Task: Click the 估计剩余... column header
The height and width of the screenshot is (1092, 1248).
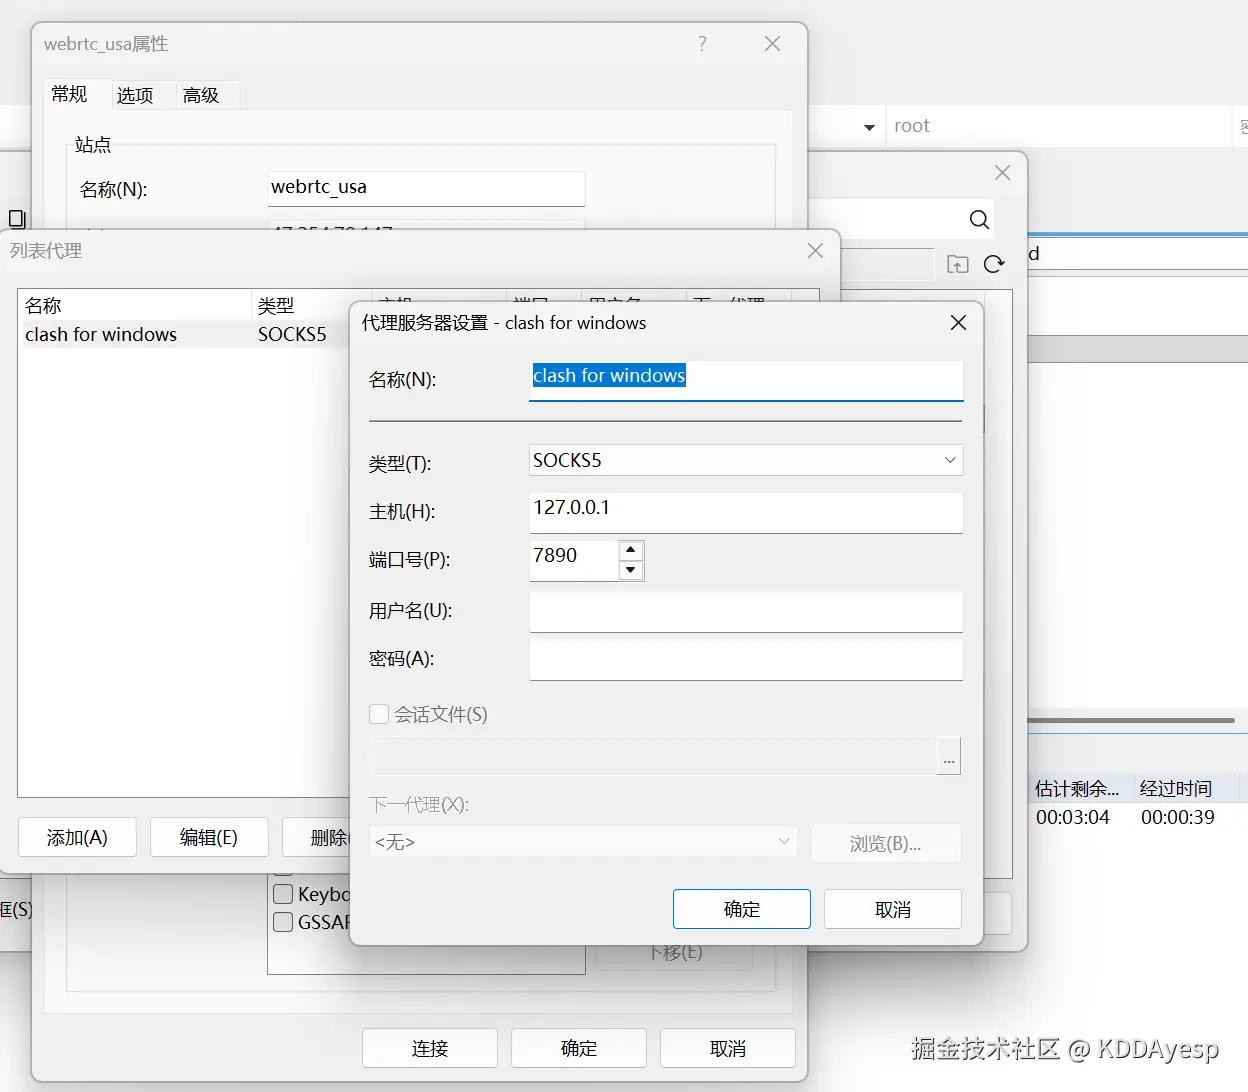Action: (x=1080, y=788)
